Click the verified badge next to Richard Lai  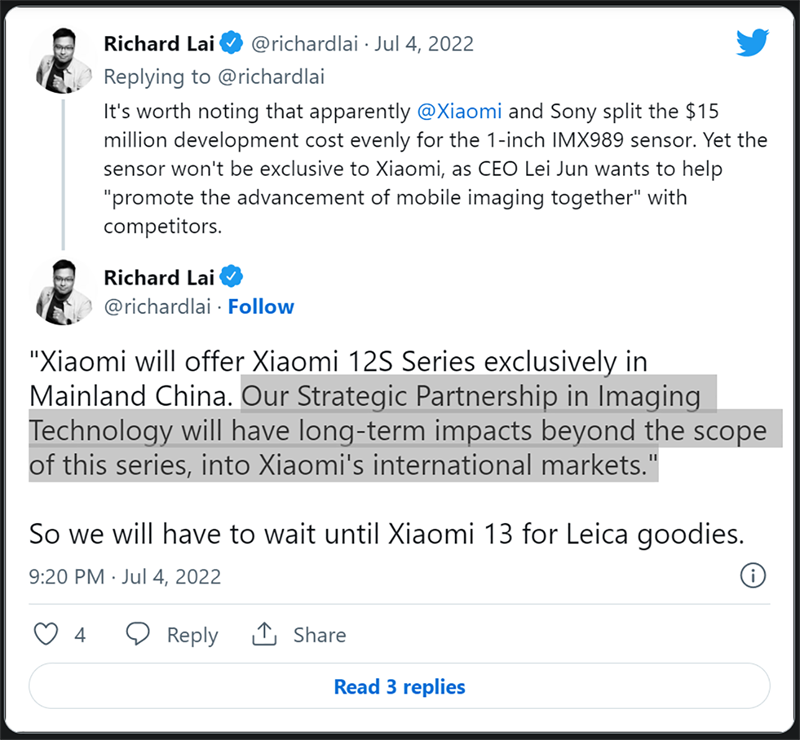coord(231,43)
